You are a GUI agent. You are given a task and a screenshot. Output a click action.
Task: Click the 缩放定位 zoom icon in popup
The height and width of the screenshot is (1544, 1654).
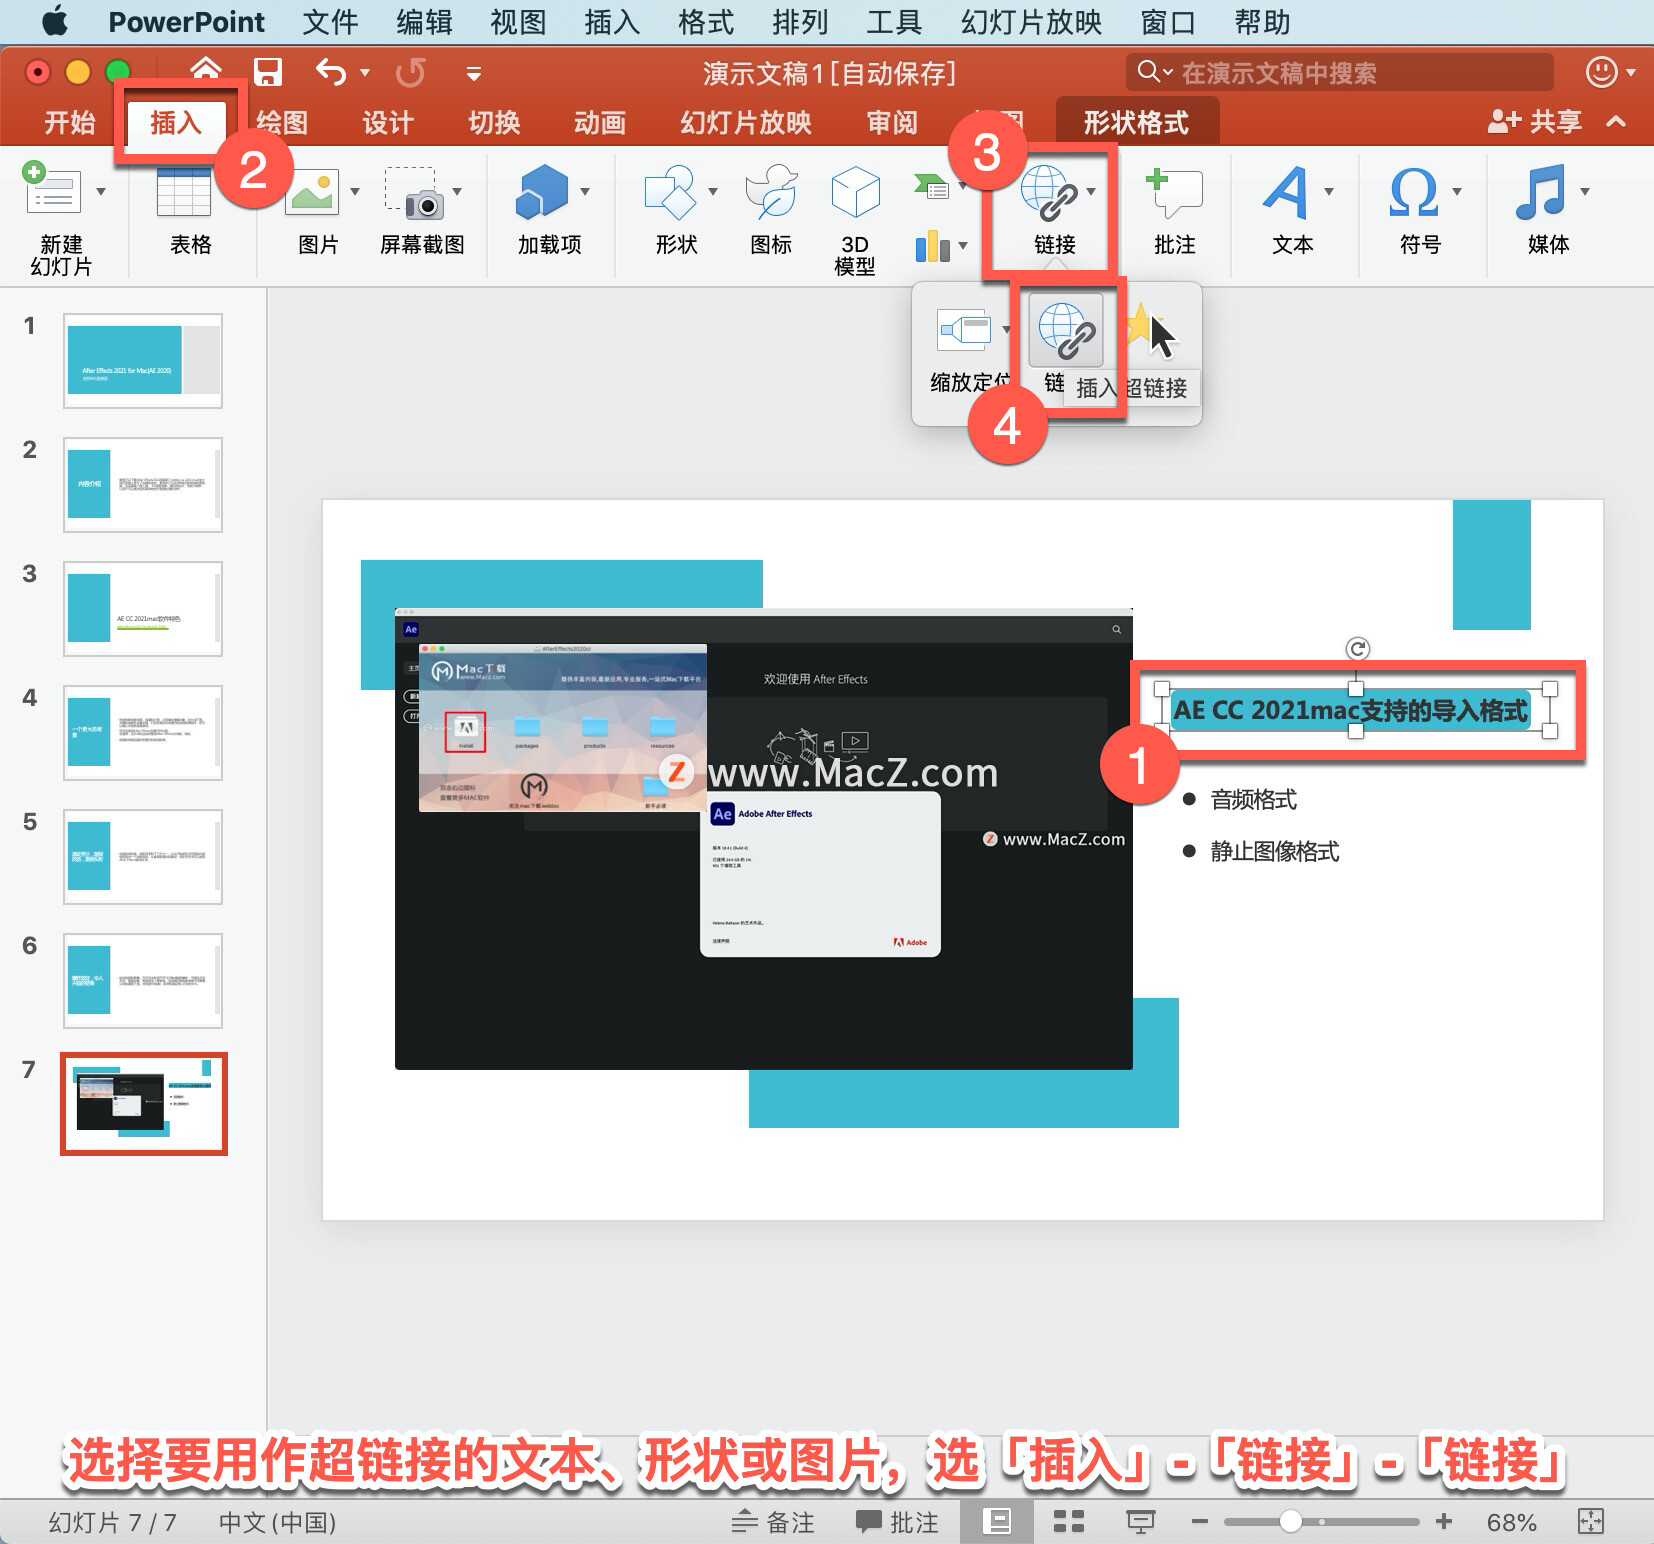click(x=964, y=328)
